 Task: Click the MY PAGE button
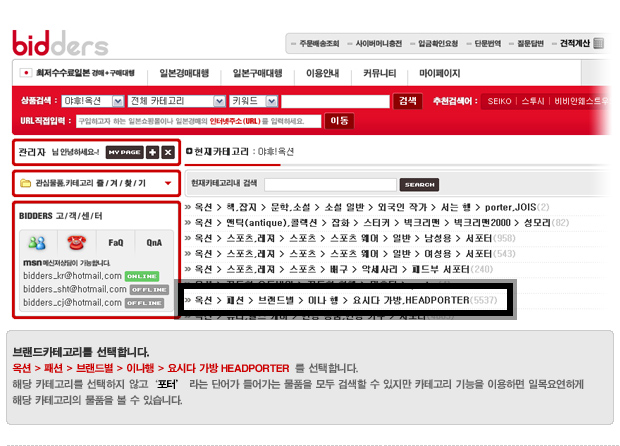click(x=125, y=152)
